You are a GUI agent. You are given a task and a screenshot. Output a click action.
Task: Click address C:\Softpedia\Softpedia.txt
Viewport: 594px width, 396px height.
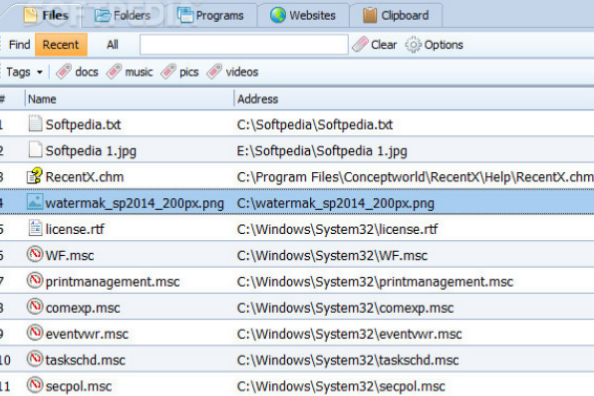[315, 125]
